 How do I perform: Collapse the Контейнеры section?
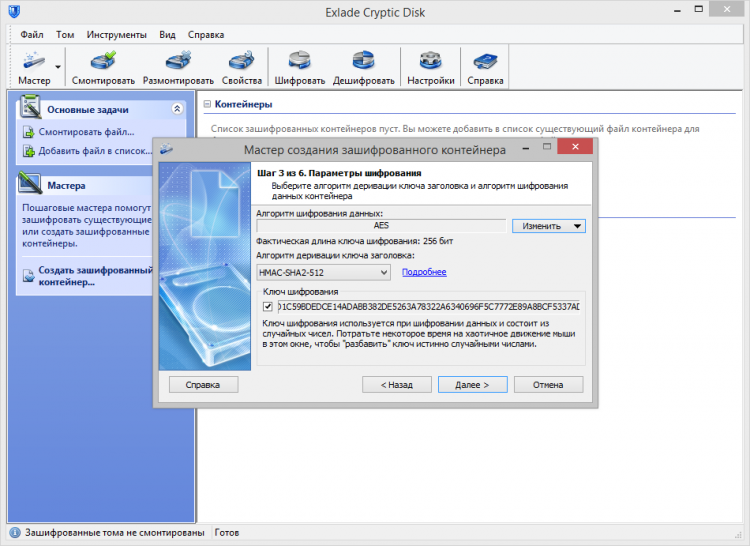(207, 104)
